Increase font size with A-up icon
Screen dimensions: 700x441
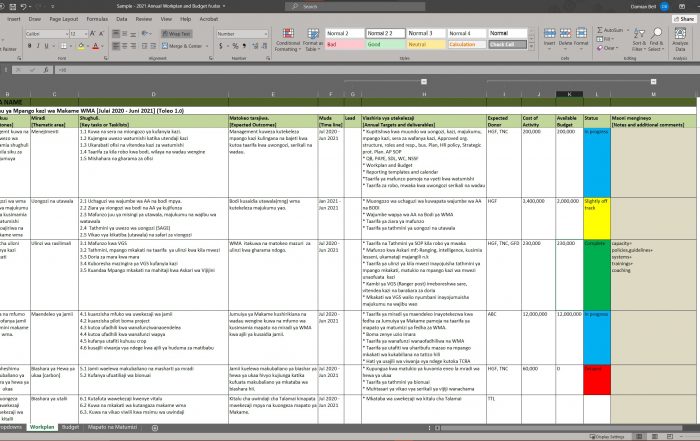(92, 34)
